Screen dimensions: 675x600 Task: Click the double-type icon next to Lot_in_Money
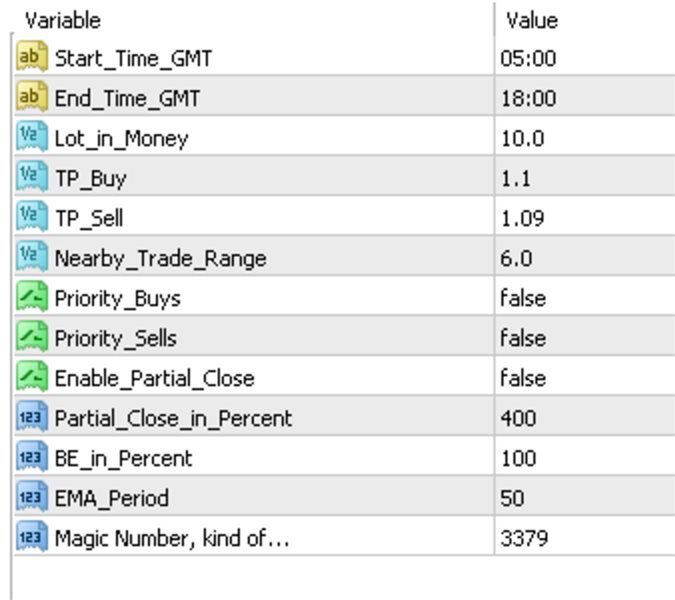[32, 136]
